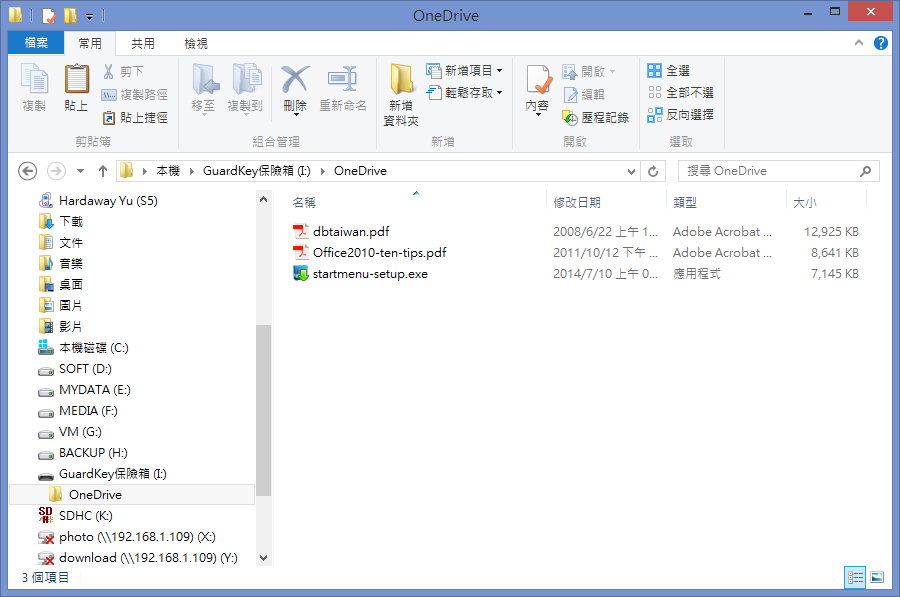The width and height of the screenshot is (900, 597).
Task: Click the 本機 breadcrumb segment
Action: click(x=168, y=171)
